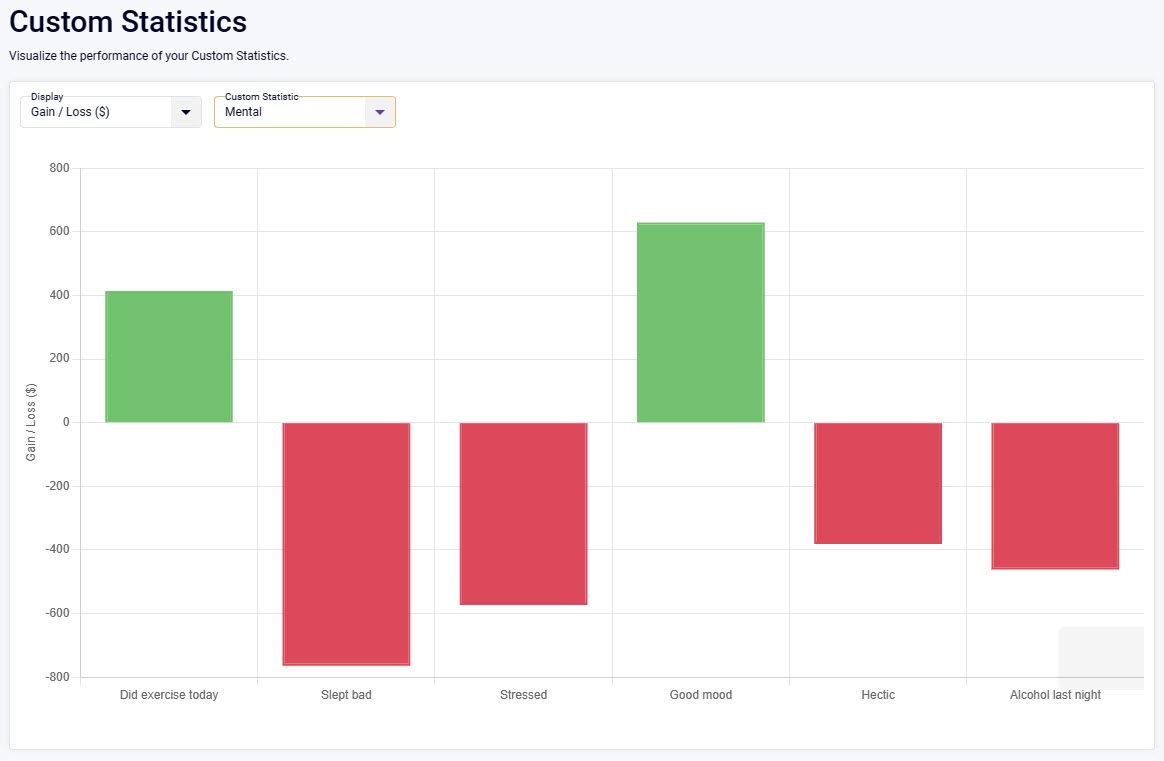This screenshot has height=761, width=1164.
Task: Click the green Did exercise today bar
Action: coord(169,357)
